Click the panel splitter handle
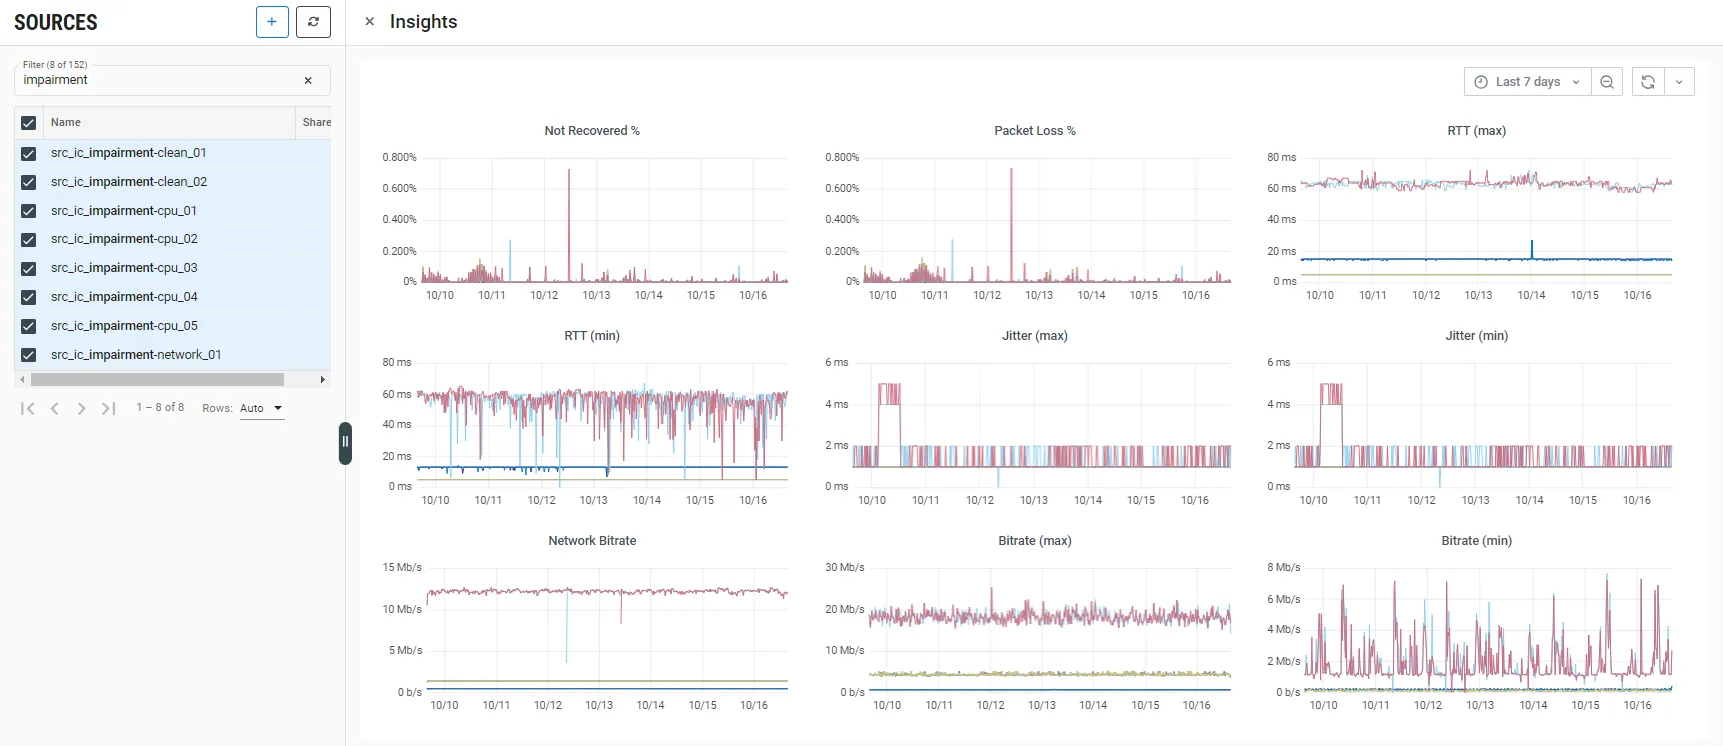Screen dimensions: 1723x746 [x=345, y=442]
